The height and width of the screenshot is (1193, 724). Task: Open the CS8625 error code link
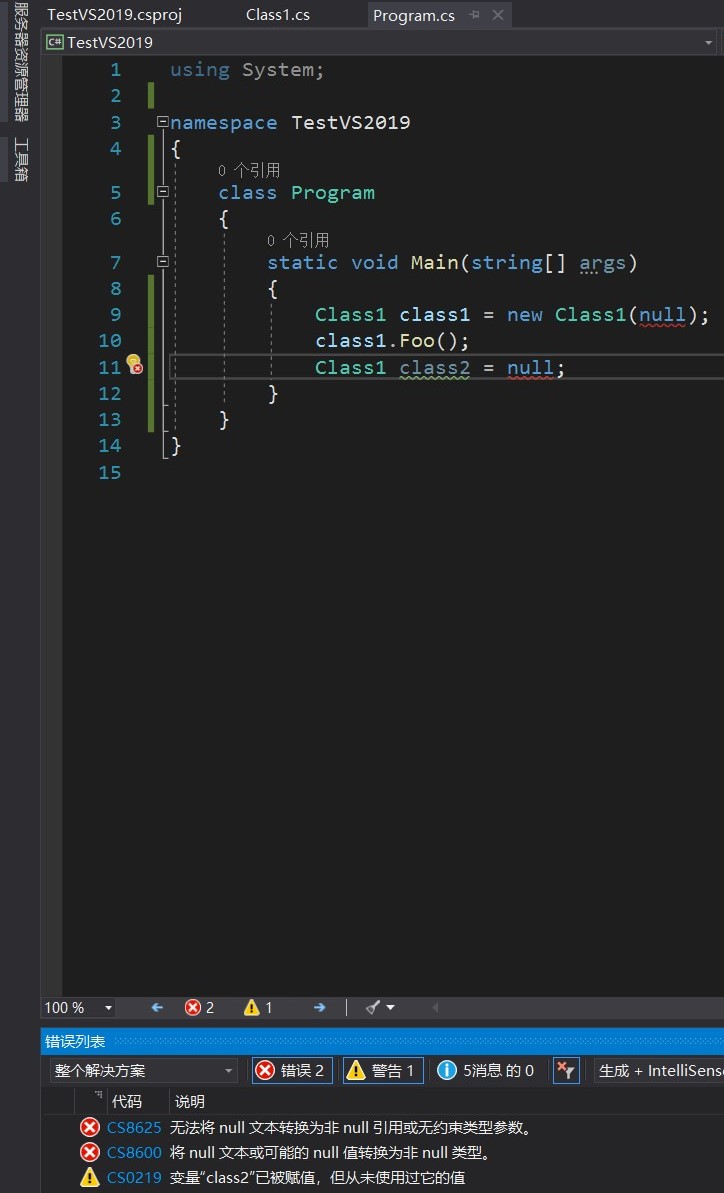click(x=134, y=1127)
